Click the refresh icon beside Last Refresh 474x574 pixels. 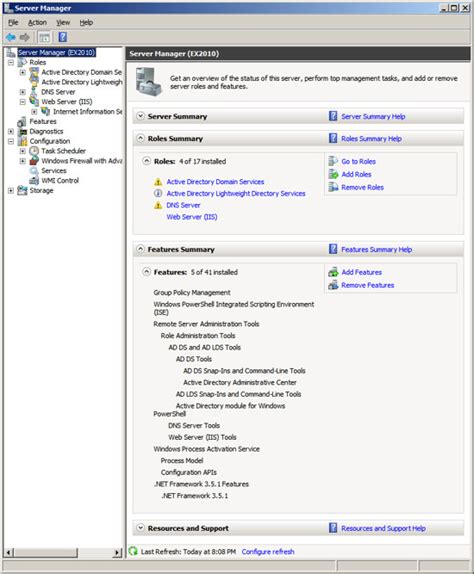pos(133,551)
